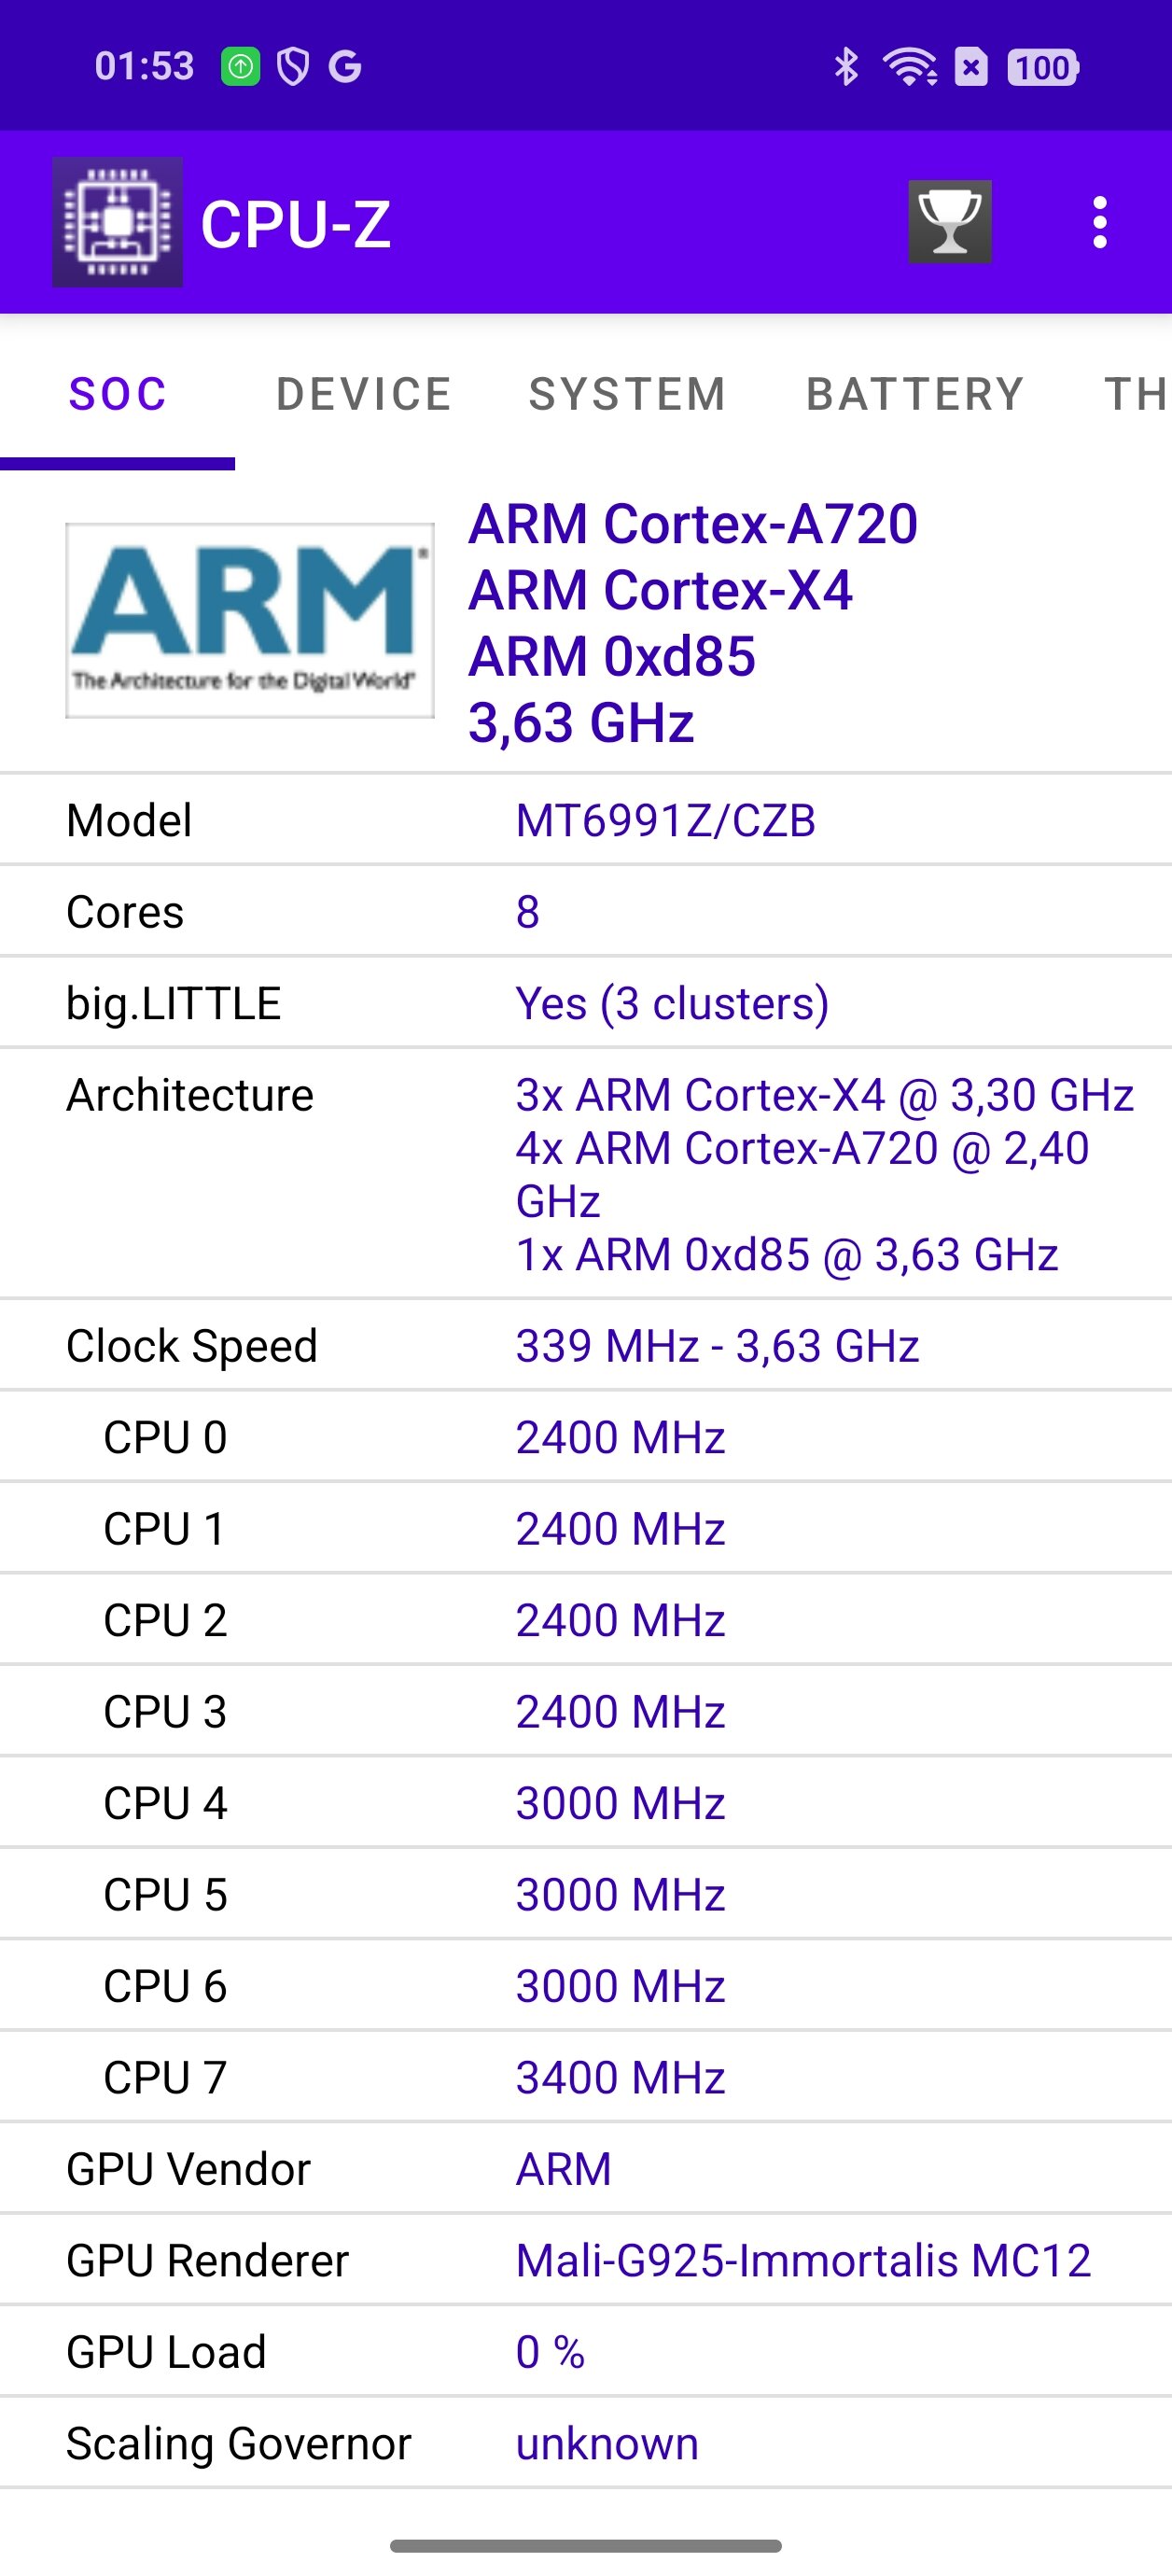Image resolution: width=1172 pixels, height=2576 pixels.
Task: Tap the CPU 7 3400 MHz row
Action: pos(586,2077)
